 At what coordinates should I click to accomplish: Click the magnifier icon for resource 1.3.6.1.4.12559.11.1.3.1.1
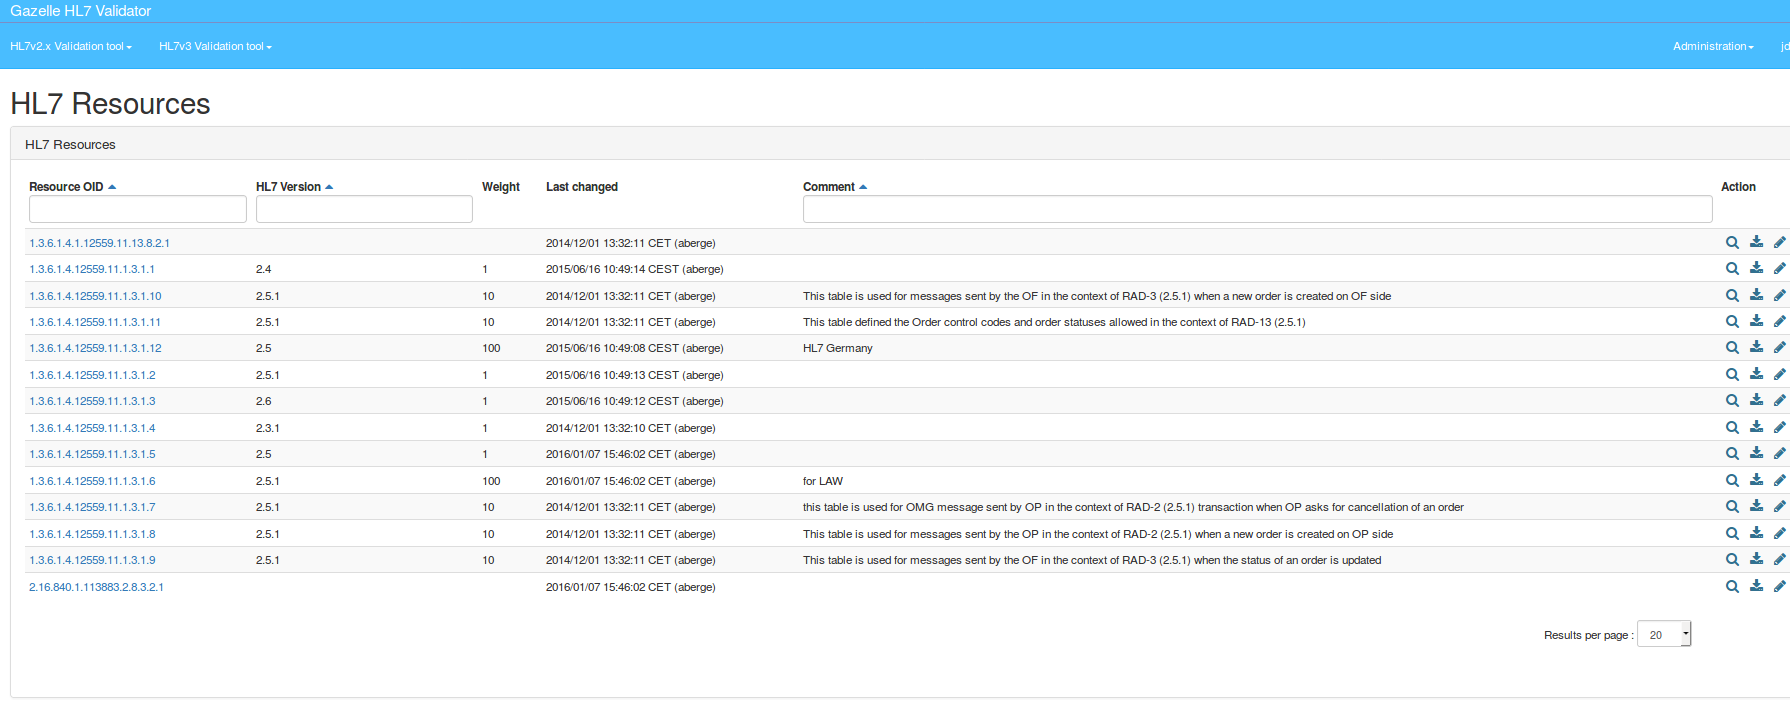pyautogui.click(x=1732, y=269)
